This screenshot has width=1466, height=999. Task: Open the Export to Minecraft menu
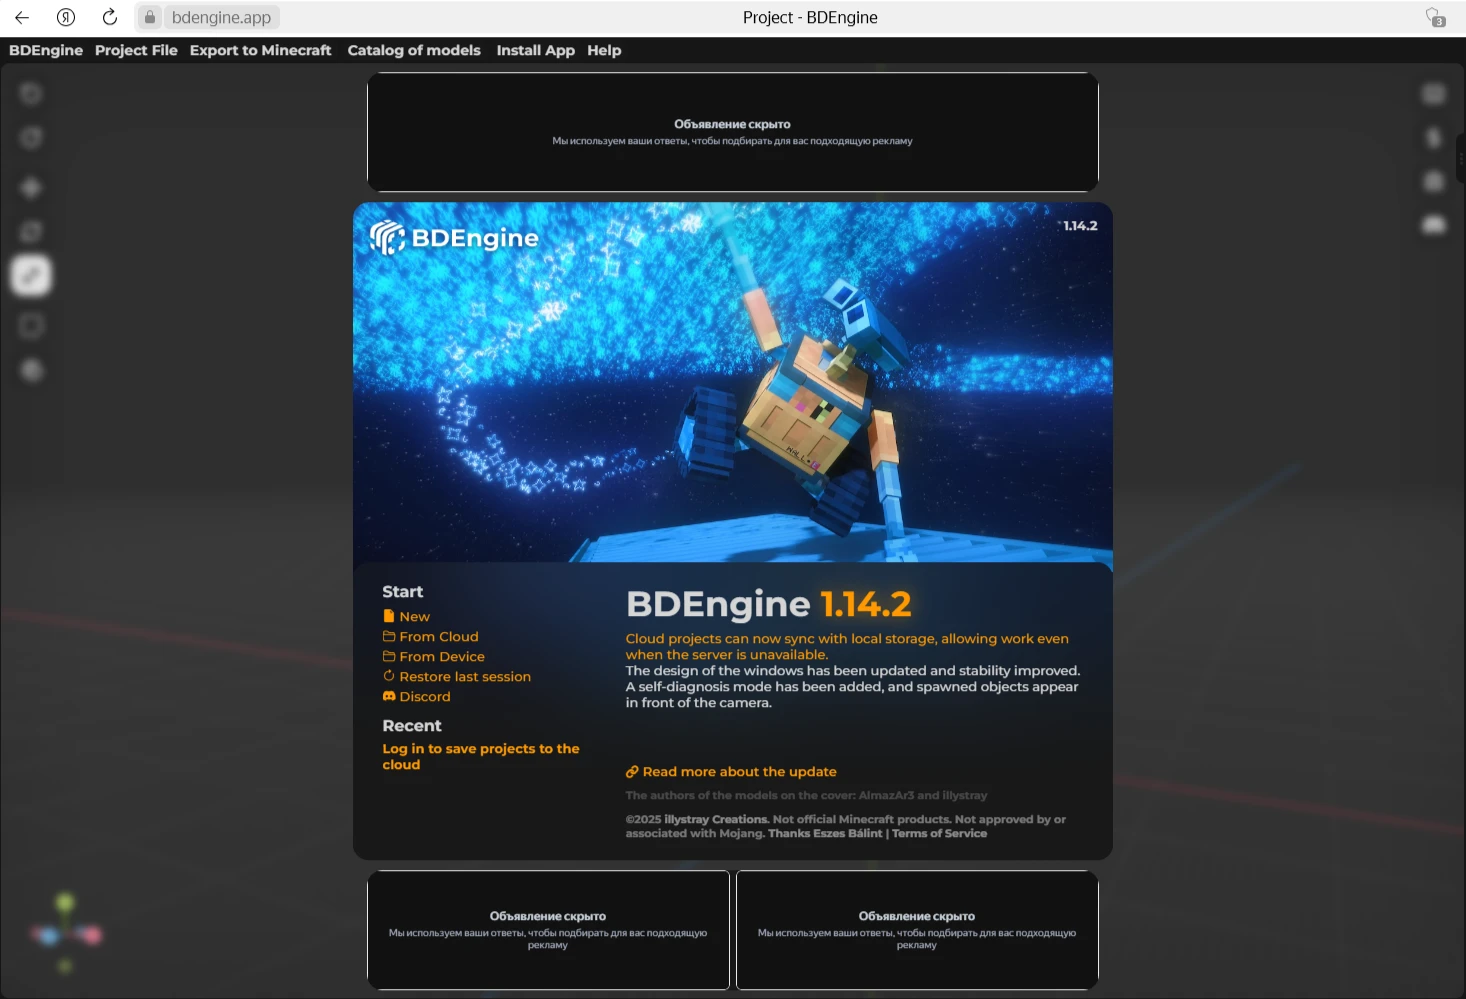pos(260,50)
